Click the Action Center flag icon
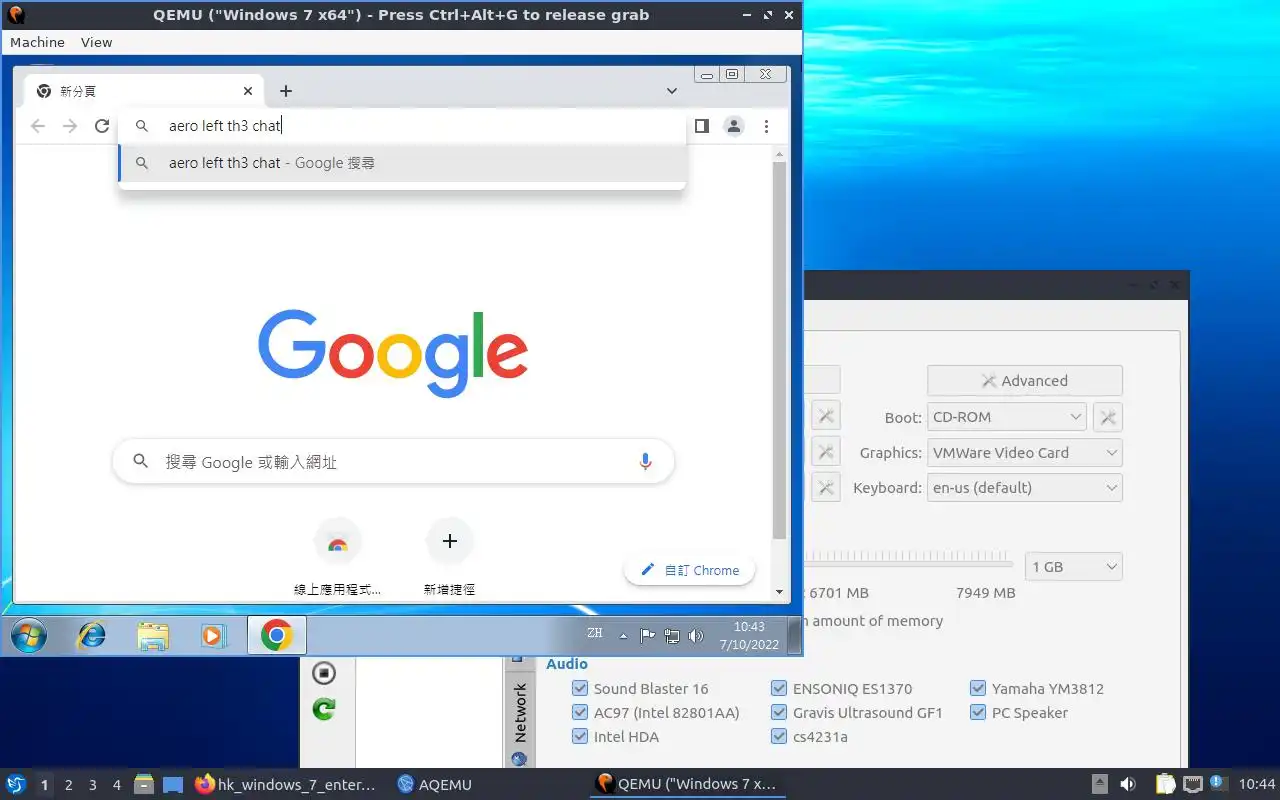This screenshot has height=800, width=1280. tap(647, 635)
